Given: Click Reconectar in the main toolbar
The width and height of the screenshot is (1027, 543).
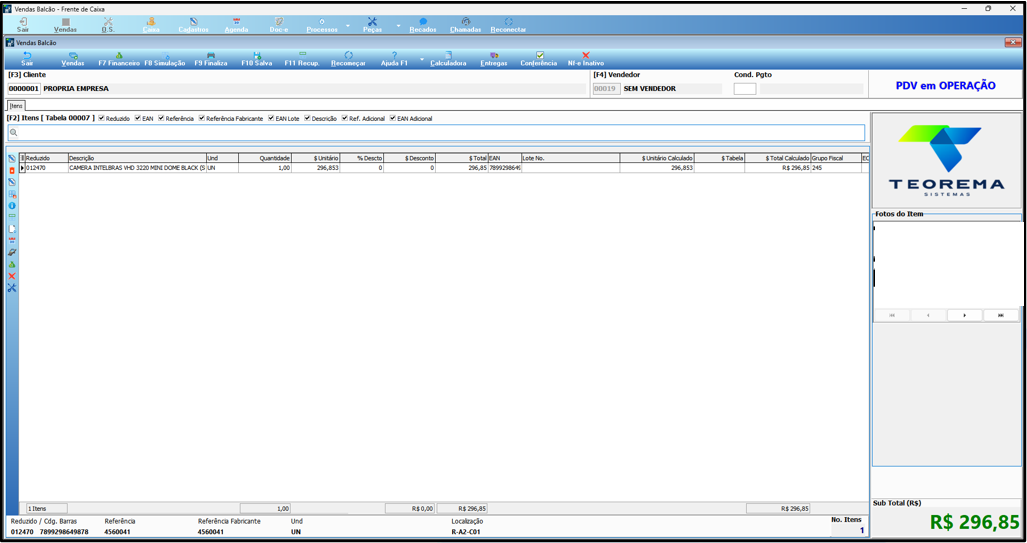Looking at the screenshot, I should click(x=508, y=25).
